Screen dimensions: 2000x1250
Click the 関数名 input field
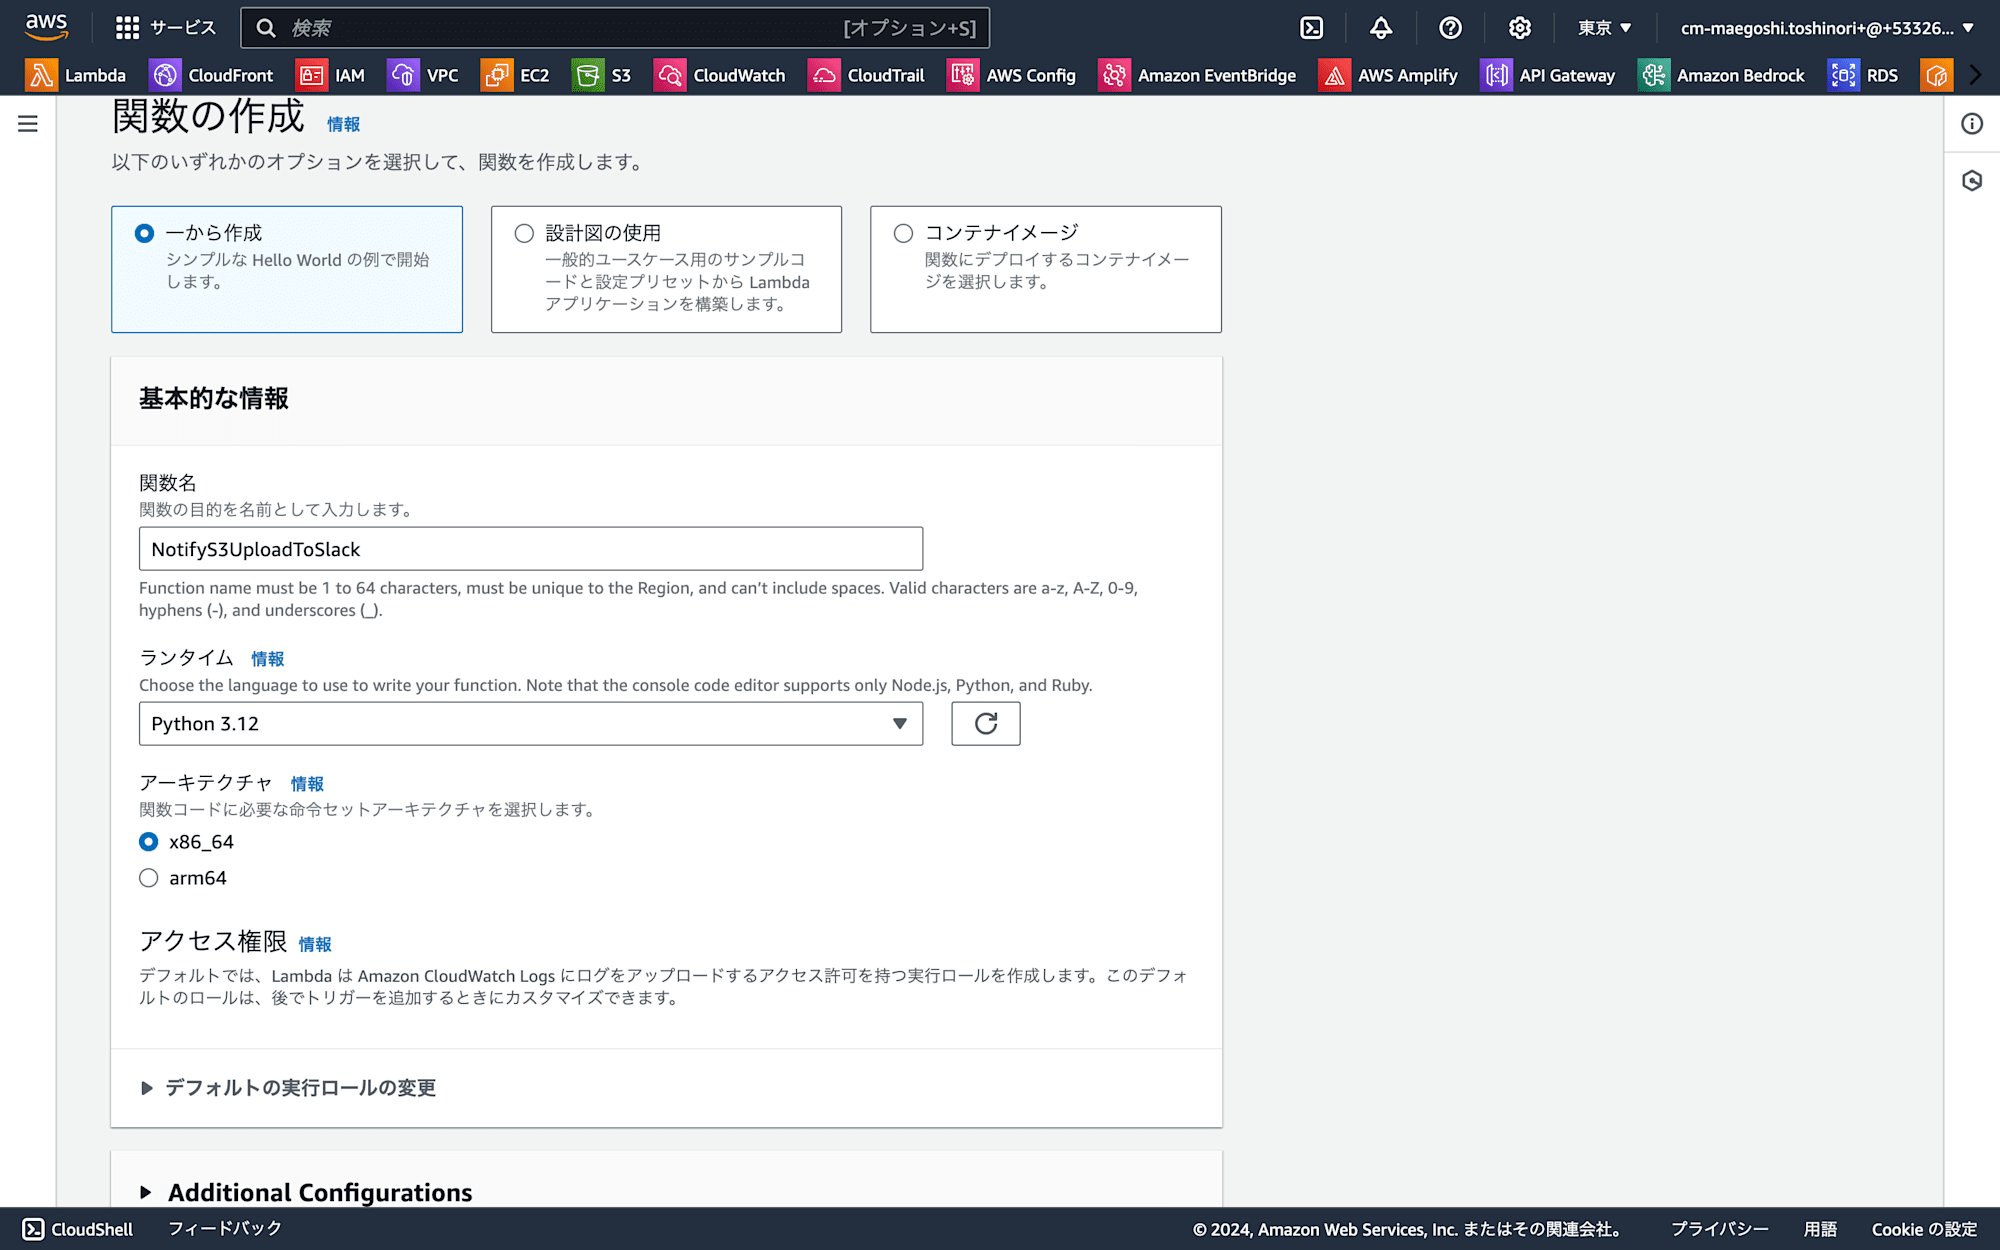coord(531,549)
